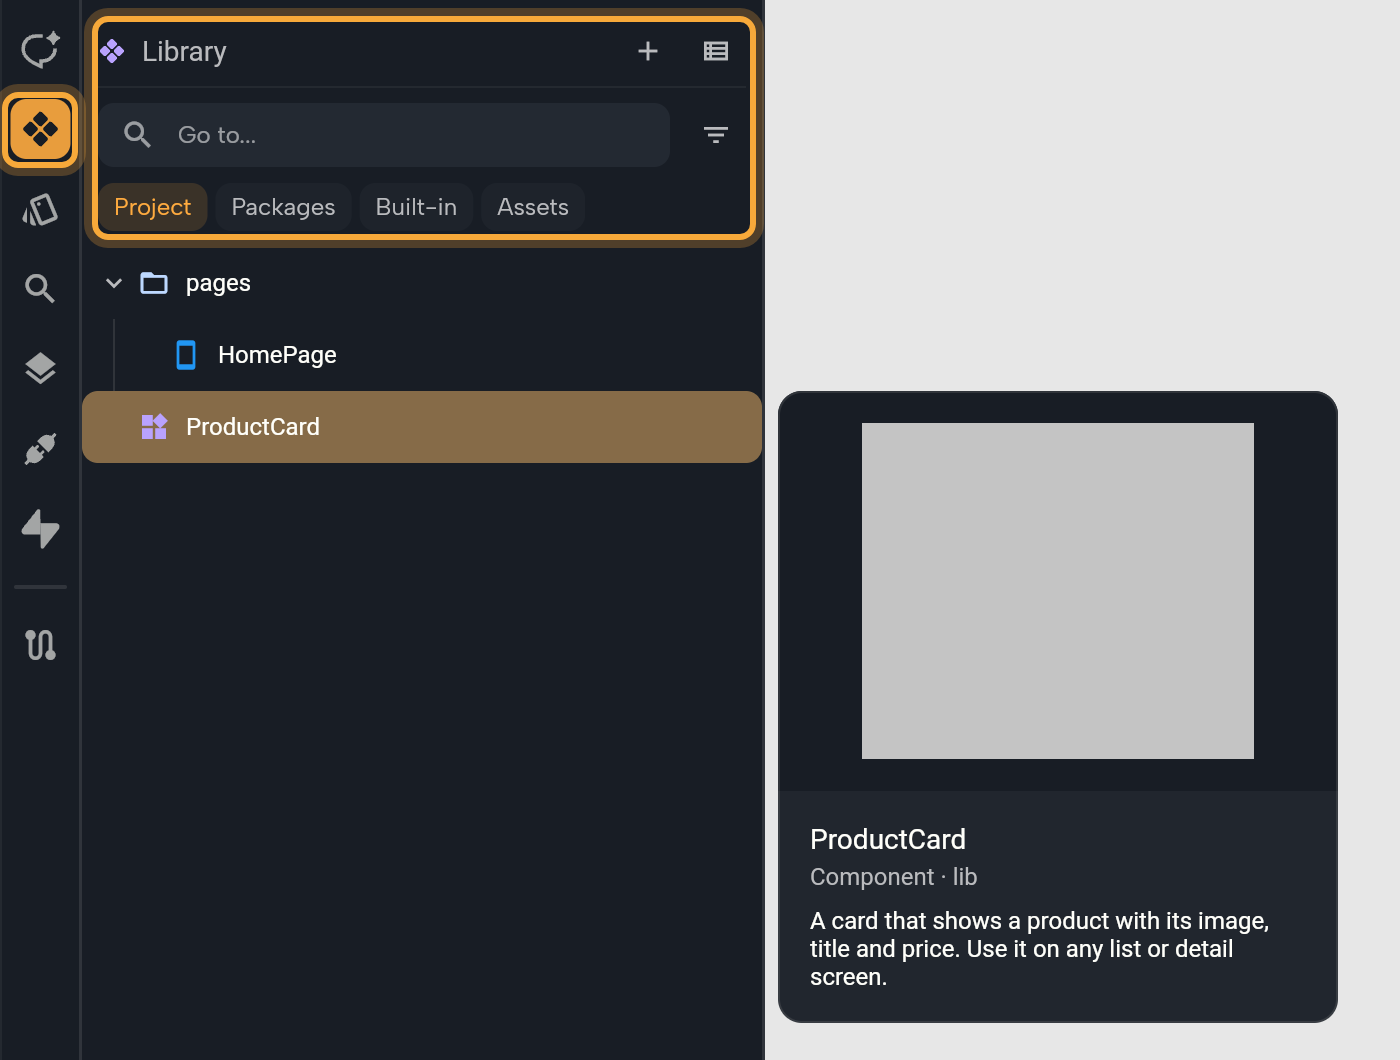Open the AI assistant chat bubble icon

(40, 50)
